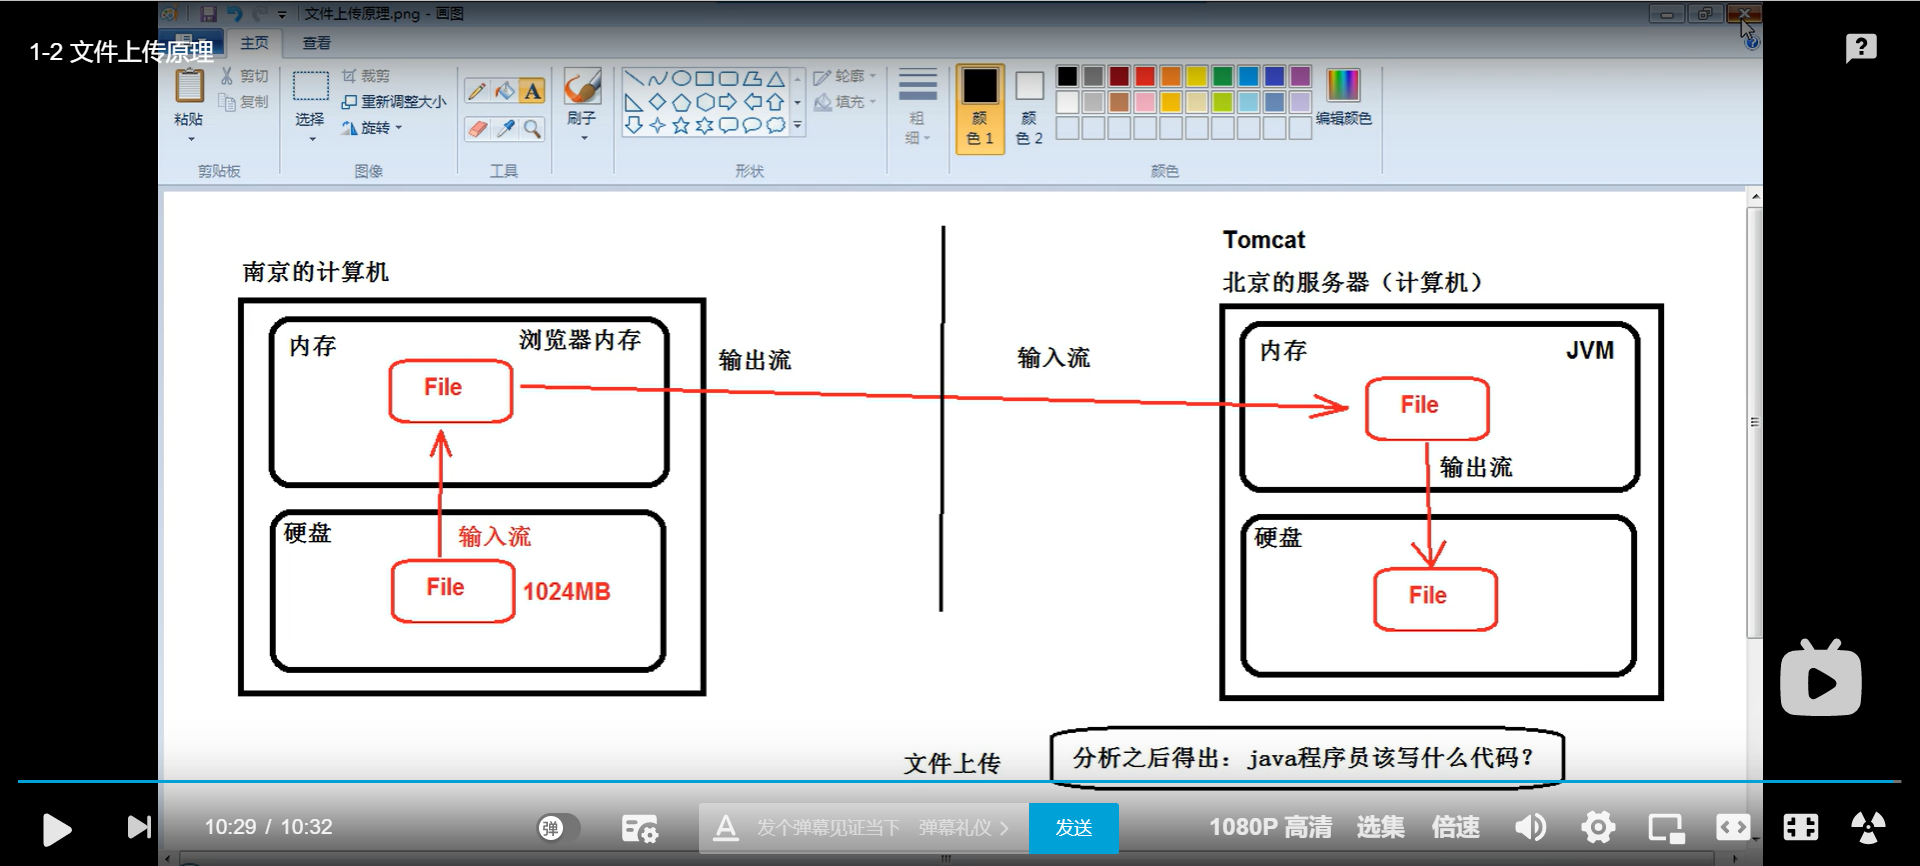Image resolution: width=1920 pixels, height=866 pixels.
Task: Select 颜色 2 background color
Action: [1029, 108]
